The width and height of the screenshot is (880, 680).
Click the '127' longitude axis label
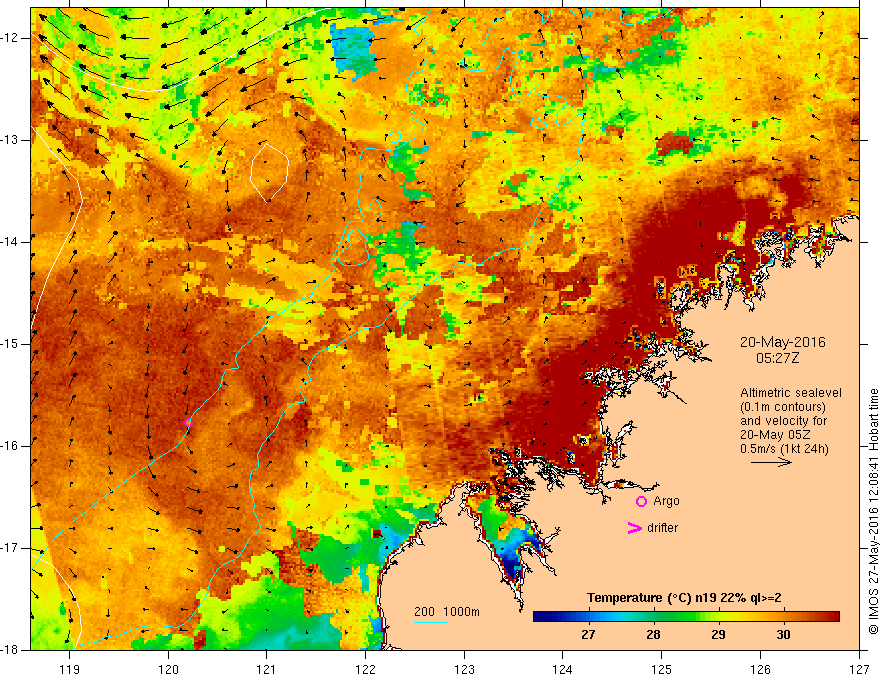(859, 669)
